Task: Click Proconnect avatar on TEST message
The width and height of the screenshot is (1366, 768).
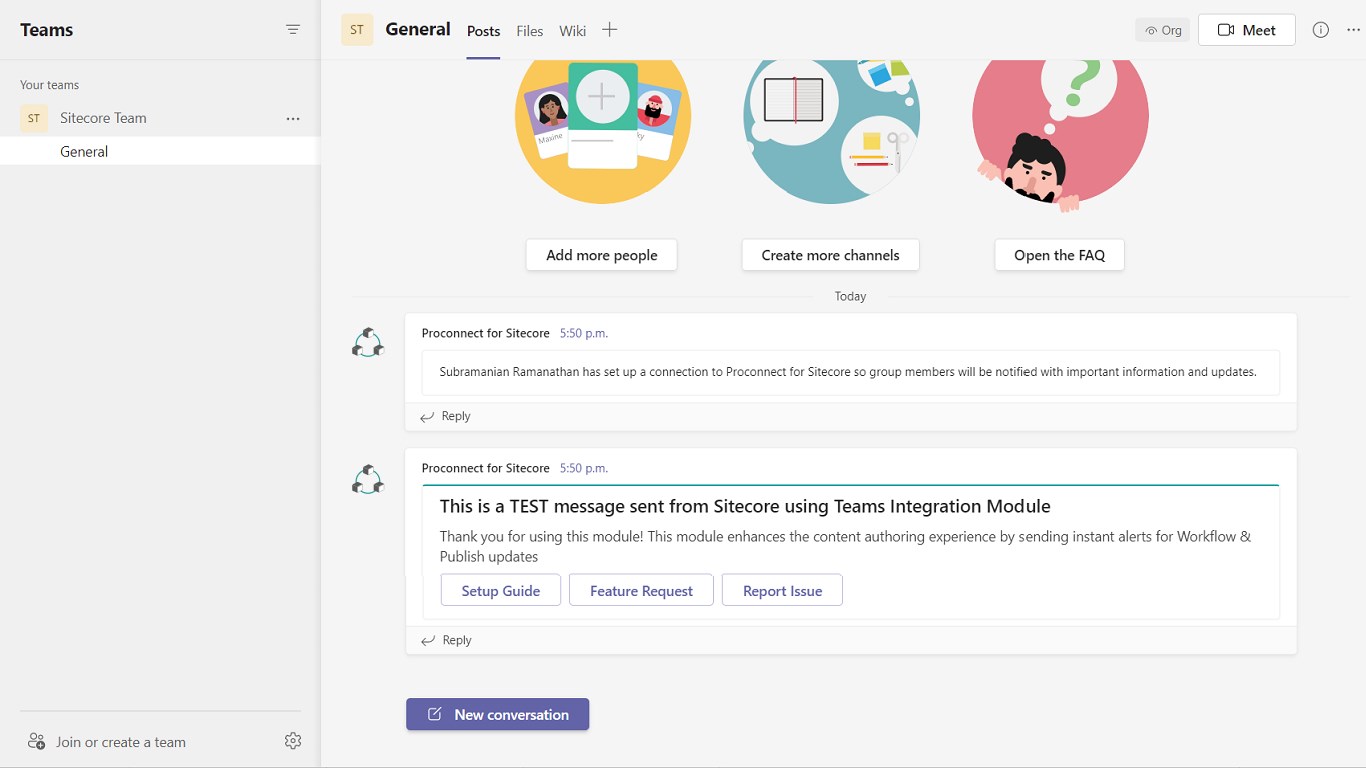Action: point(368,480)
